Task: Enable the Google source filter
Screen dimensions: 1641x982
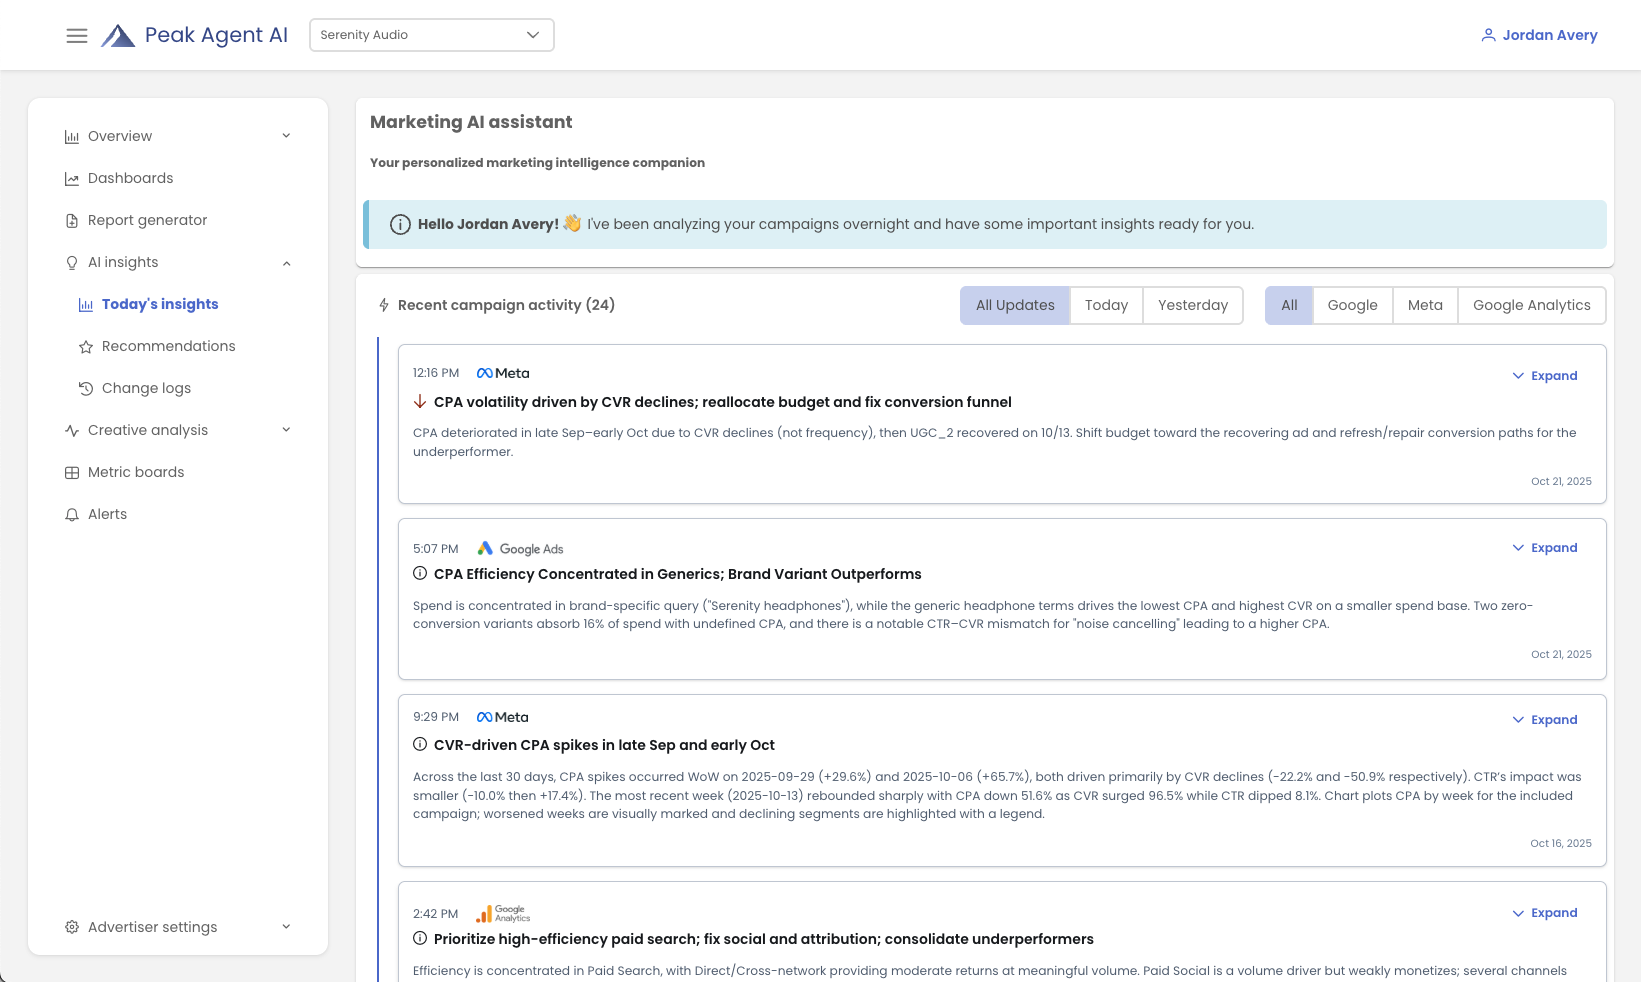Action: [1352, 305]
